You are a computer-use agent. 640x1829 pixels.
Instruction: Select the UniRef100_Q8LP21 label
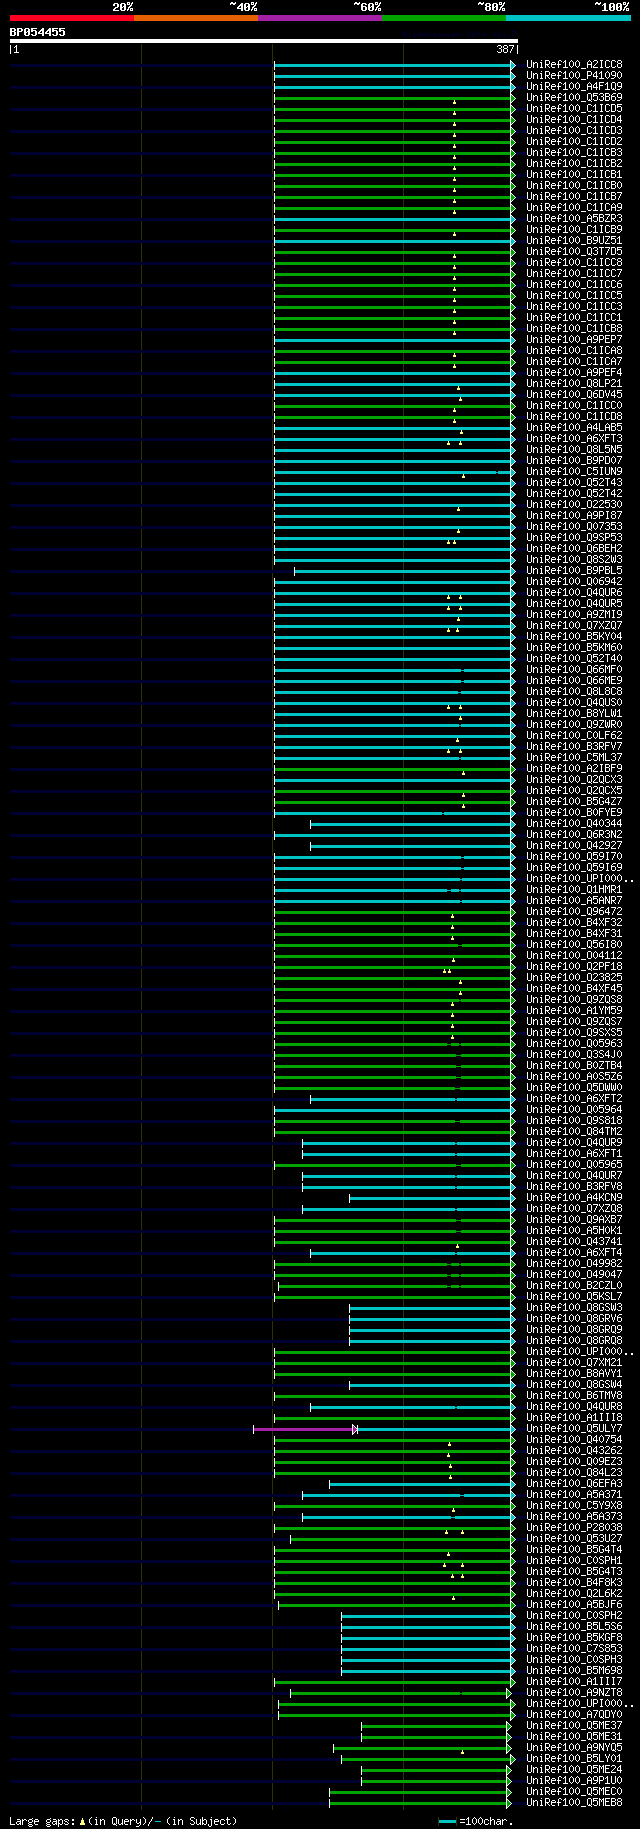[574, 384]
